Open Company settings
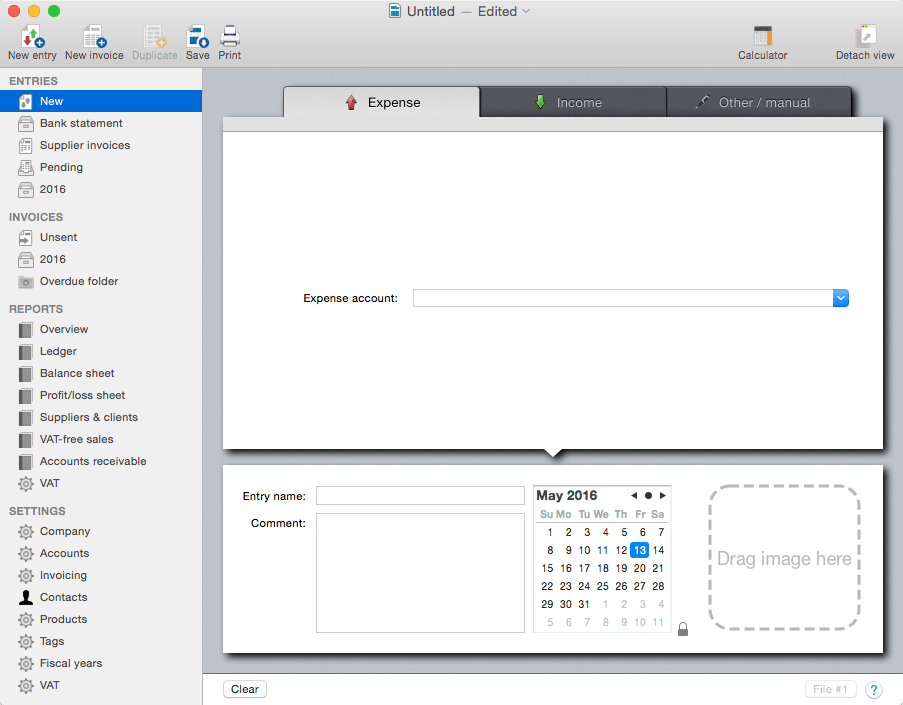Screen dimensions: 903x705 [101, 531]
